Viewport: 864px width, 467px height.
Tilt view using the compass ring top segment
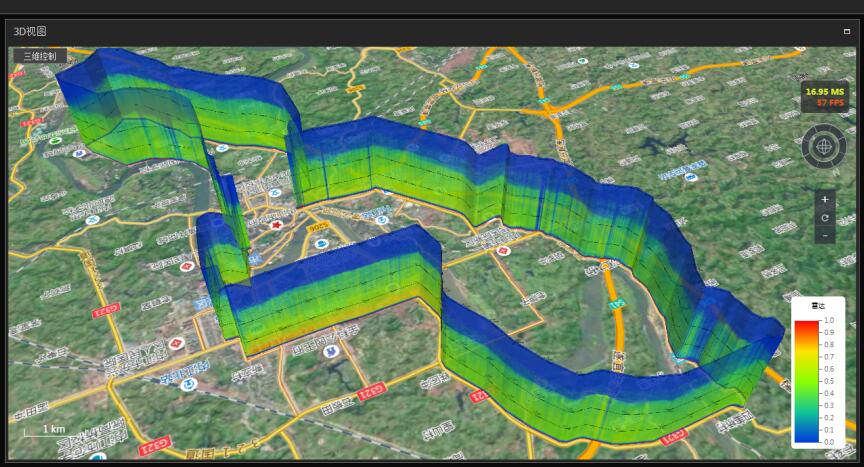824,129
